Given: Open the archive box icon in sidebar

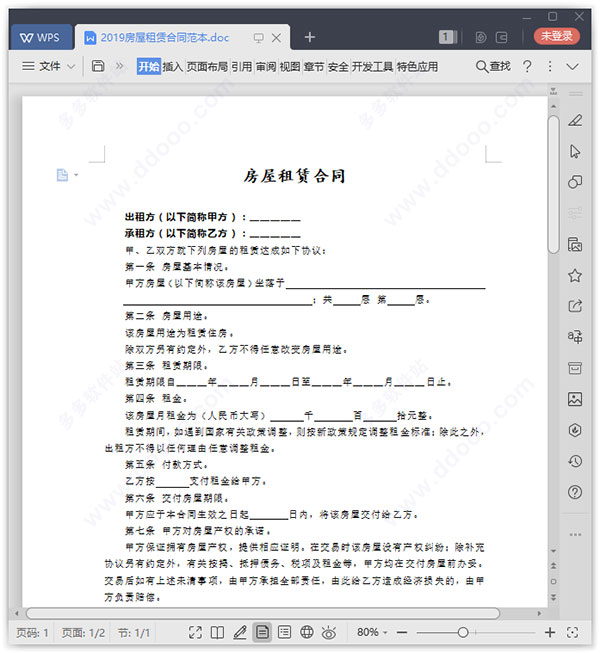Looking at the screenshot, I should (x=575, y=368).
